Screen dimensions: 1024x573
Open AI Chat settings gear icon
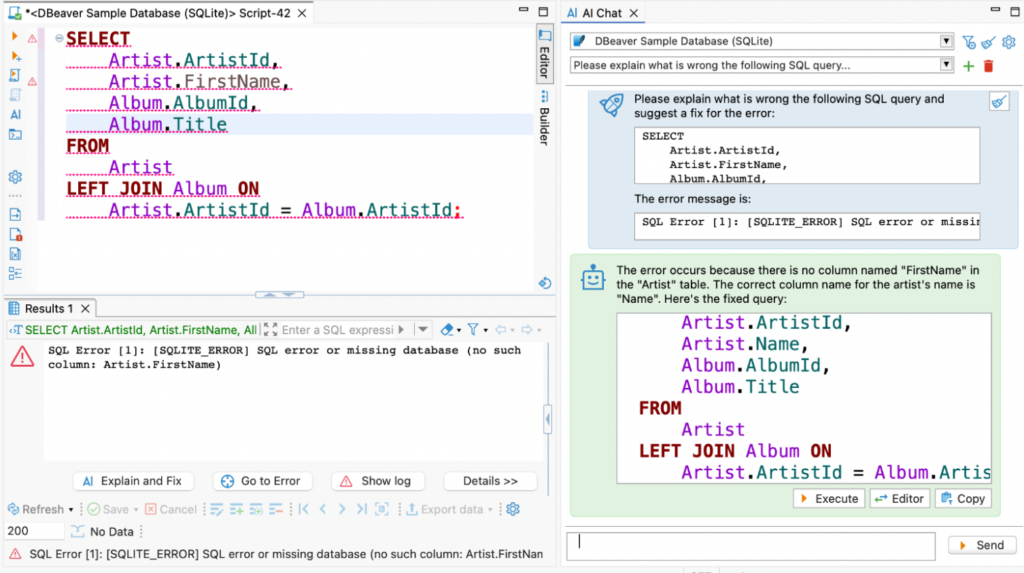coord(1009,42)
